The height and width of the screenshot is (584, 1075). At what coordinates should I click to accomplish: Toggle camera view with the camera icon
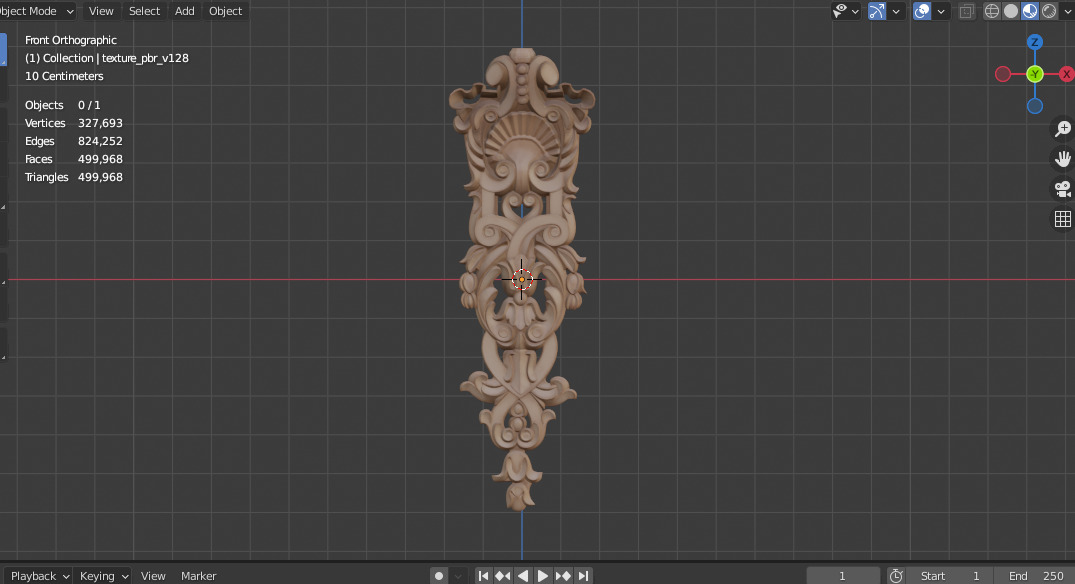[1063, 189]
